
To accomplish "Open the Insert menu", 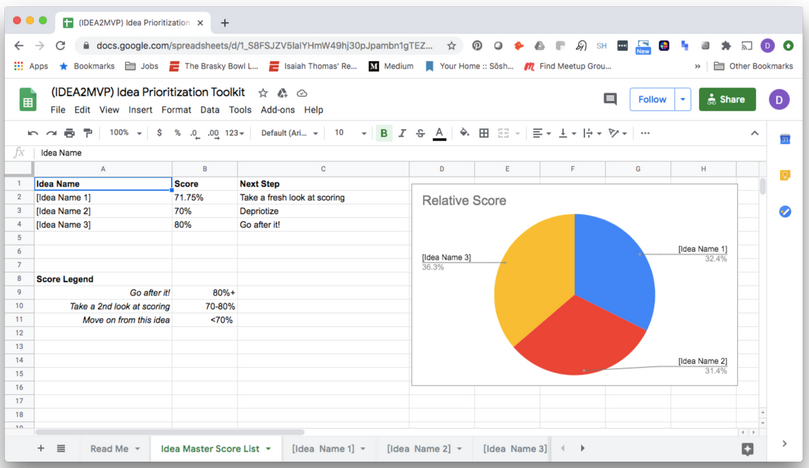I will (x=140, y=110).
